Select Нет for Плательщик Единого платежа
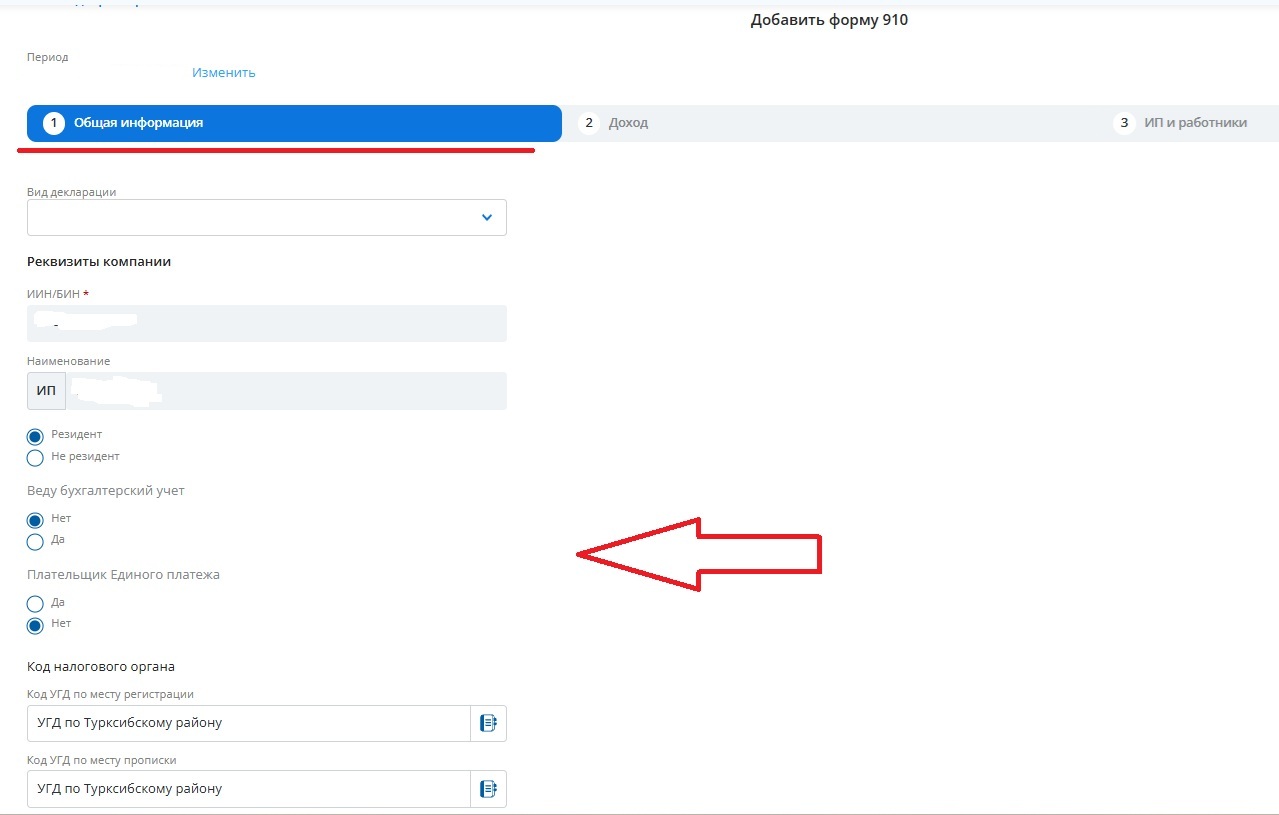This screenshot has width=1279, height=815. (x=35, y=625)
